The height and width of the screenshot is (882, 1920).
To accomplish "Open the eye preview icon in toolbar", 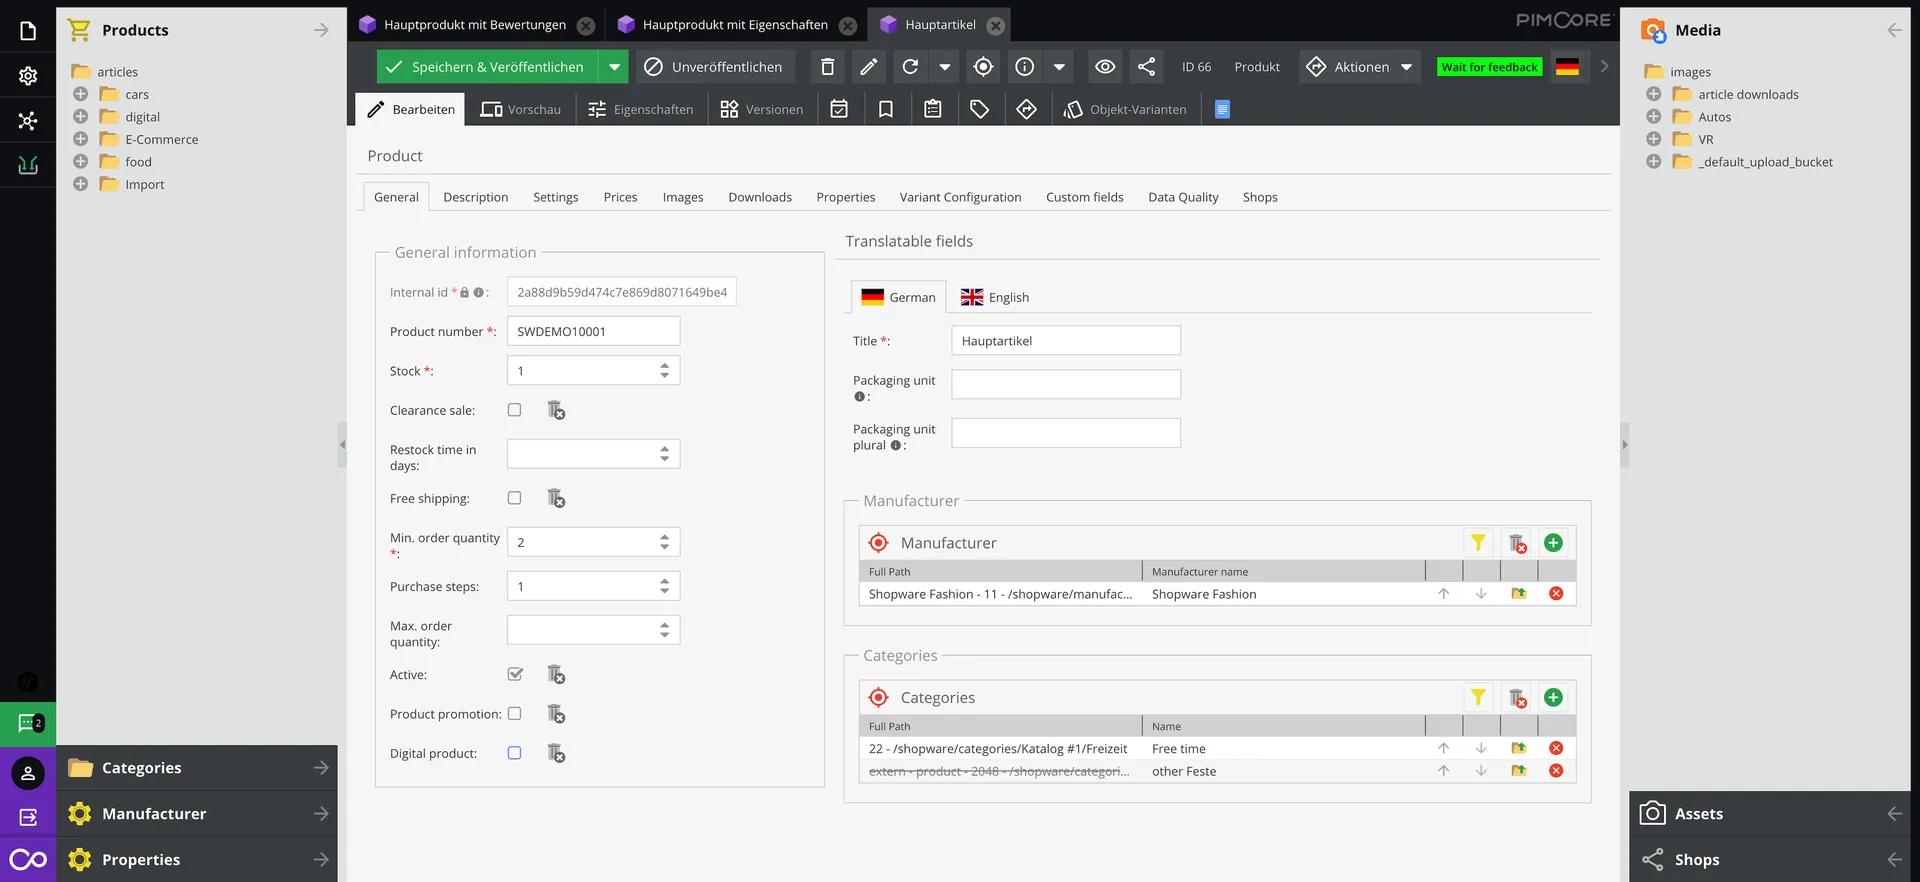I will (x=1104, y=67).
